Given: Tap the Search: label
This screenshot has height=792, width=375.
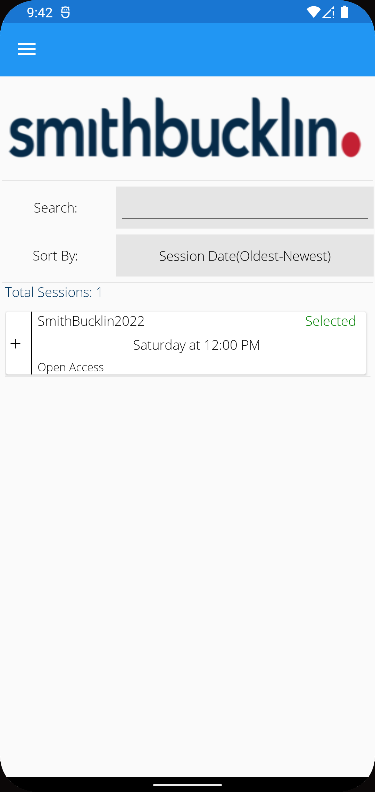Looking at the screenshot, I should point(55,208).
